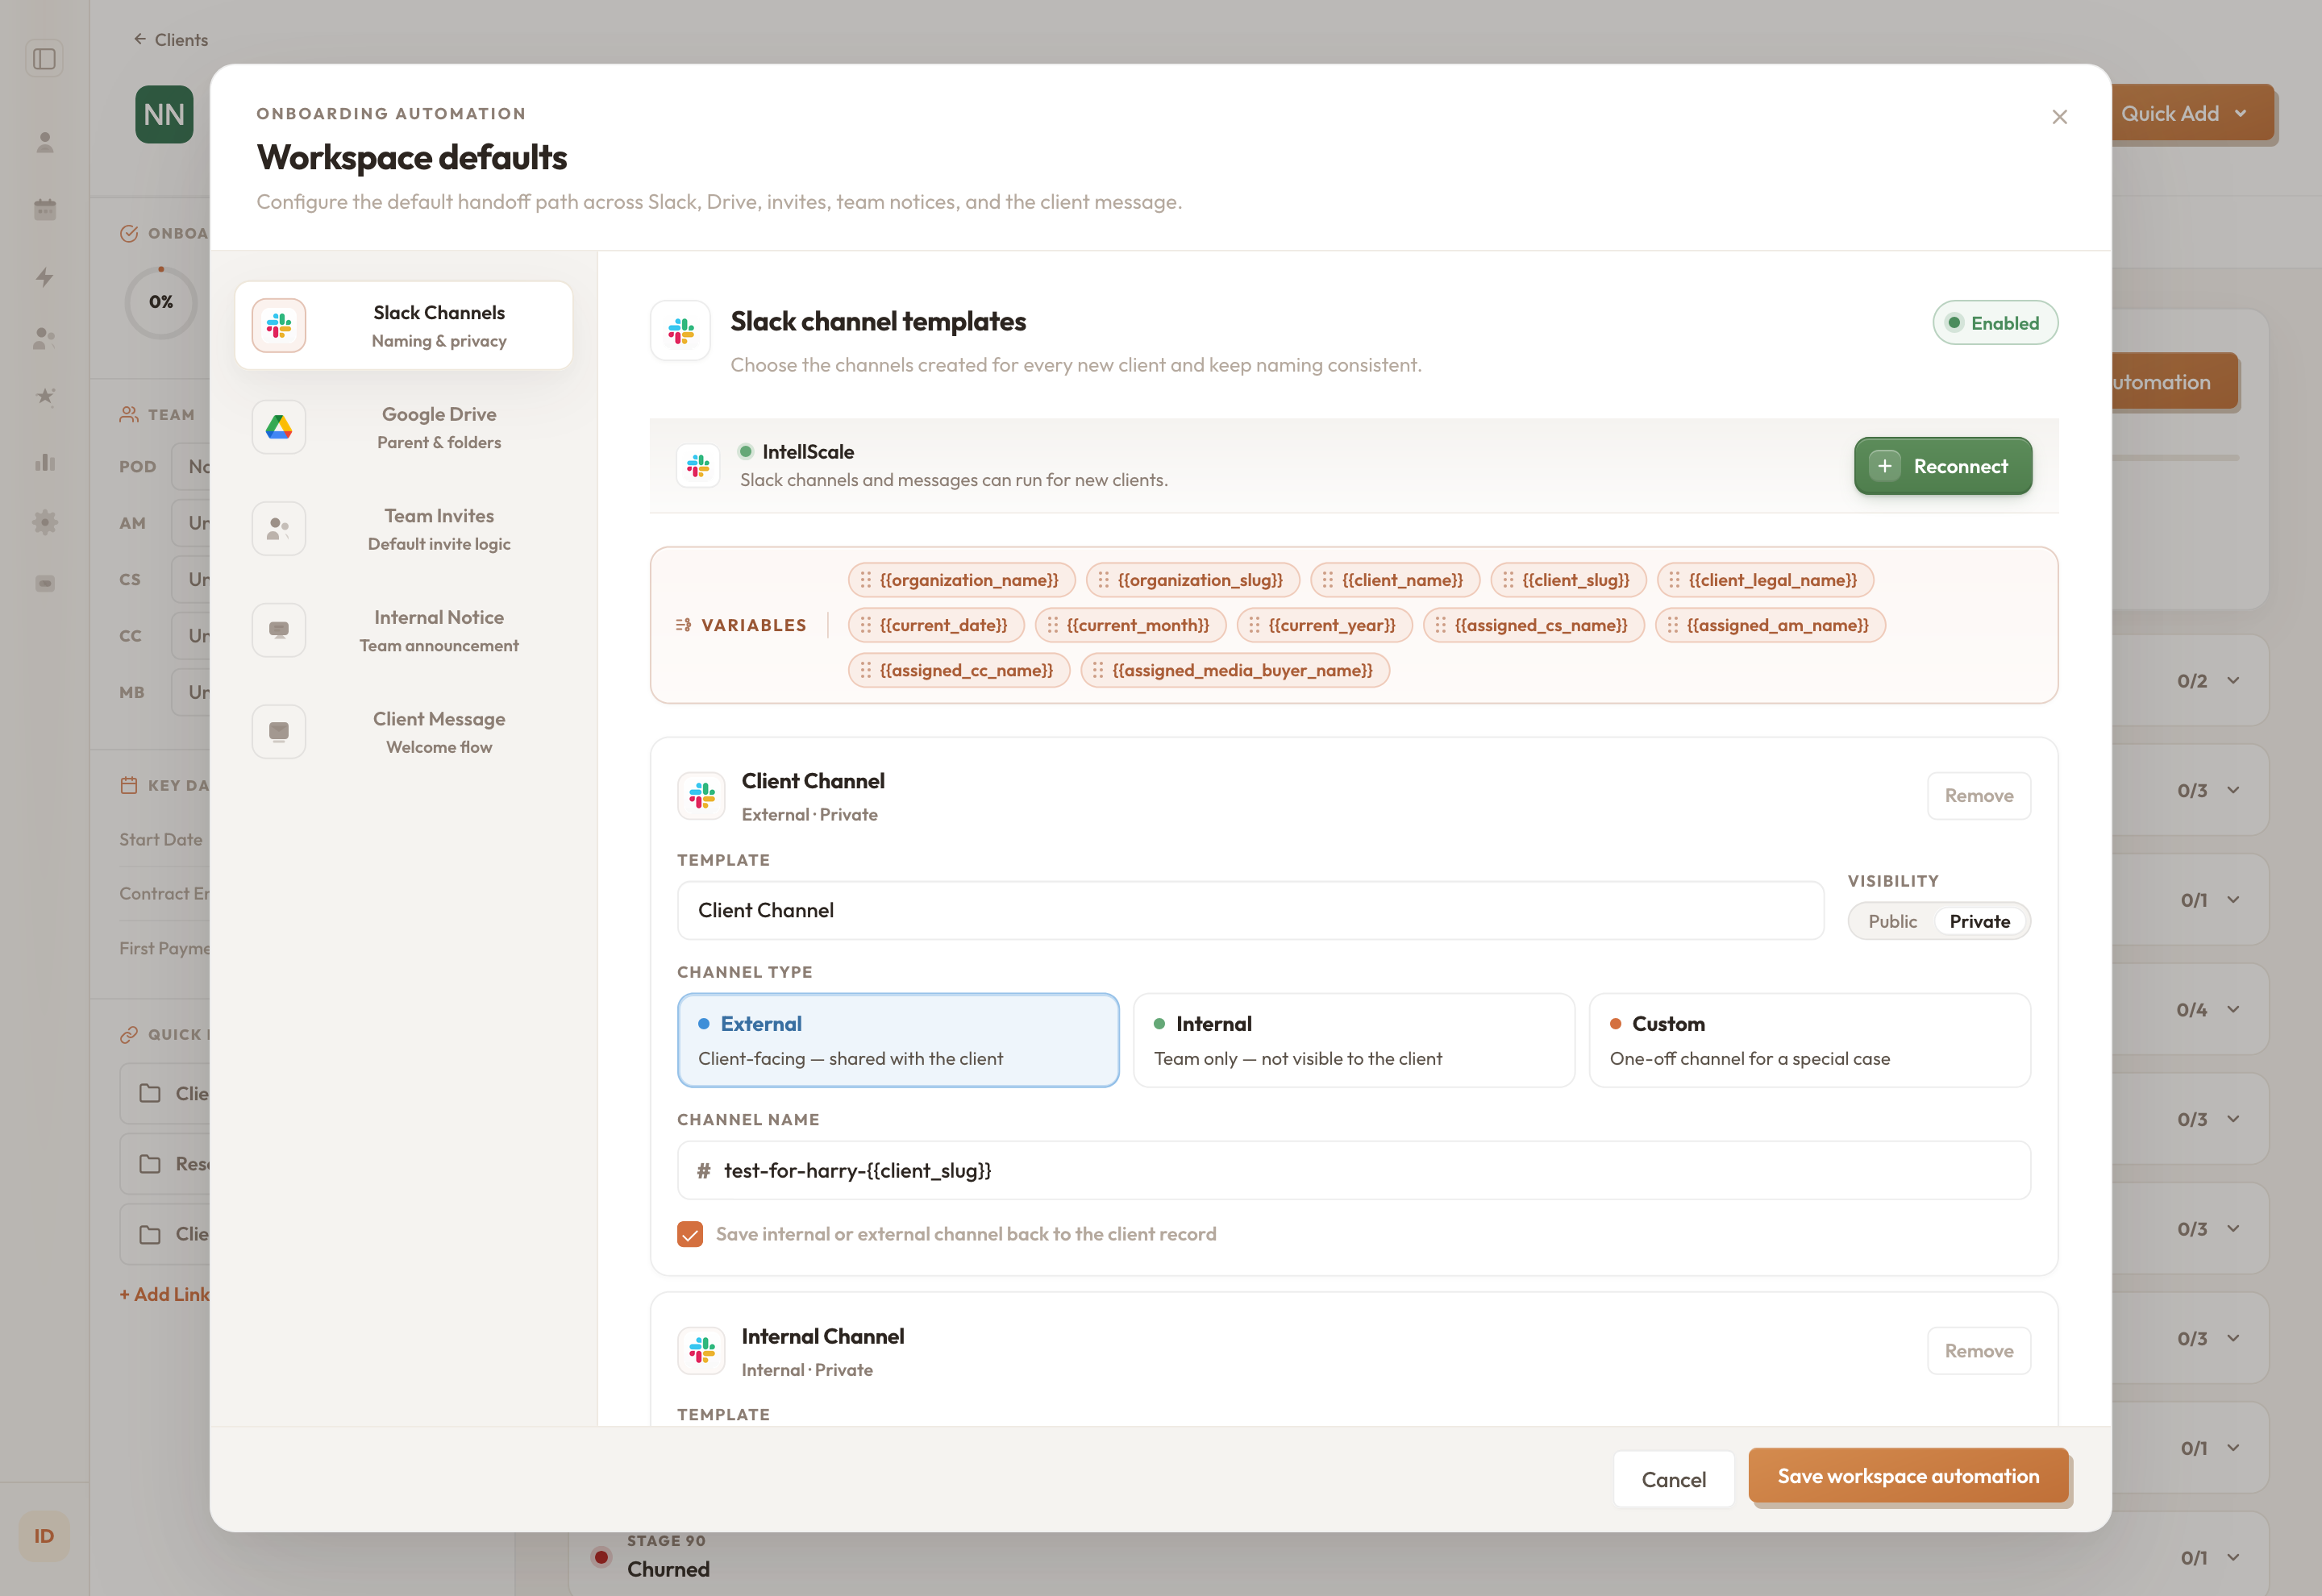Insert the {{assigned_media_buyer_name}} variable chip
The width and height of the screenshot is (2322, 1596).
tap(1235, 670)
